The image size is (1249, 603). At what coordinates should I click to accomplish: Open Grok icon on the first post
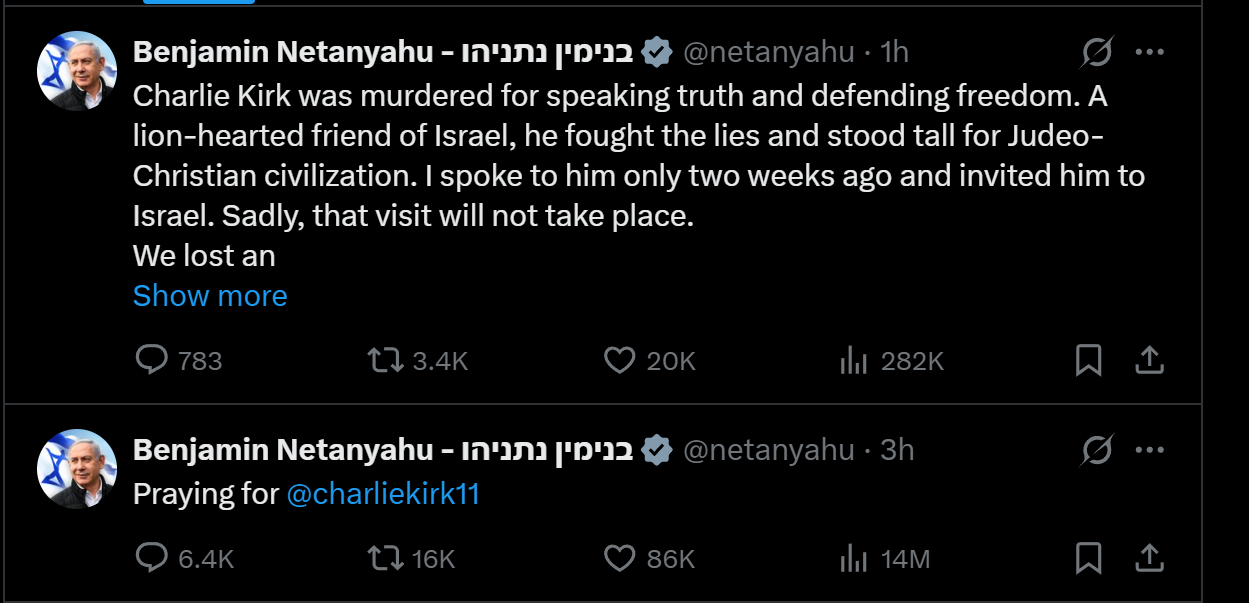click(1097, 52)
